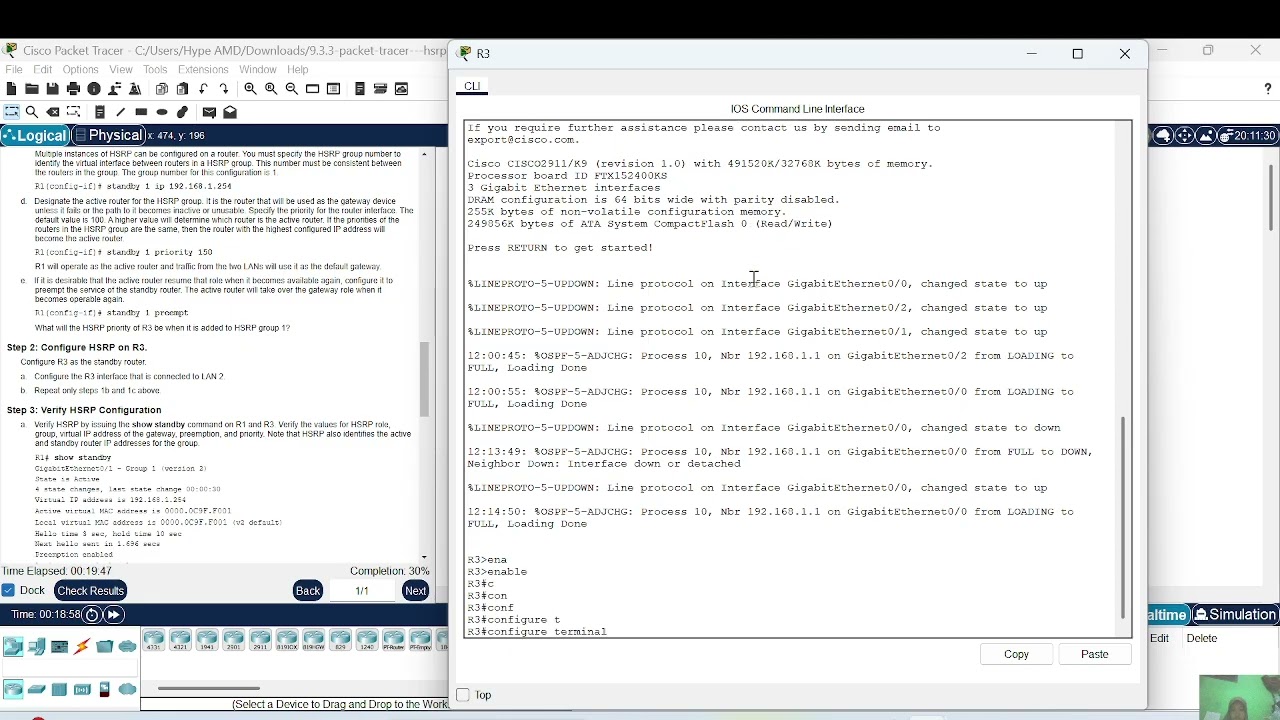The width and height of the screenshot is (1280, 720).
Task: Save the file with the floppy icon
Action: 52,89
